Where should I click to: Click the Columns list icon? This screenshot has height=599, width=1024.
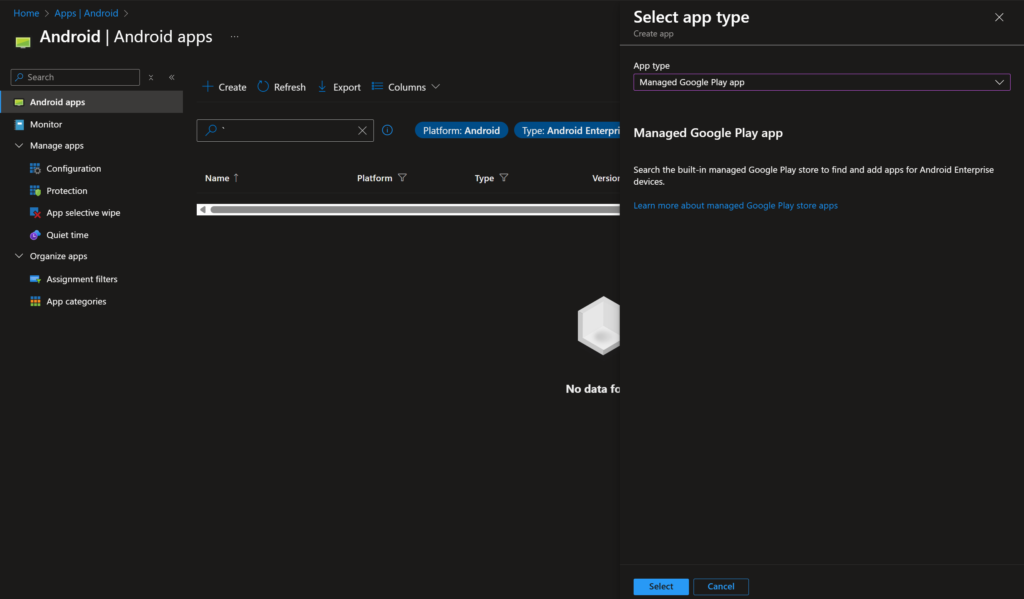pos(377,86)
